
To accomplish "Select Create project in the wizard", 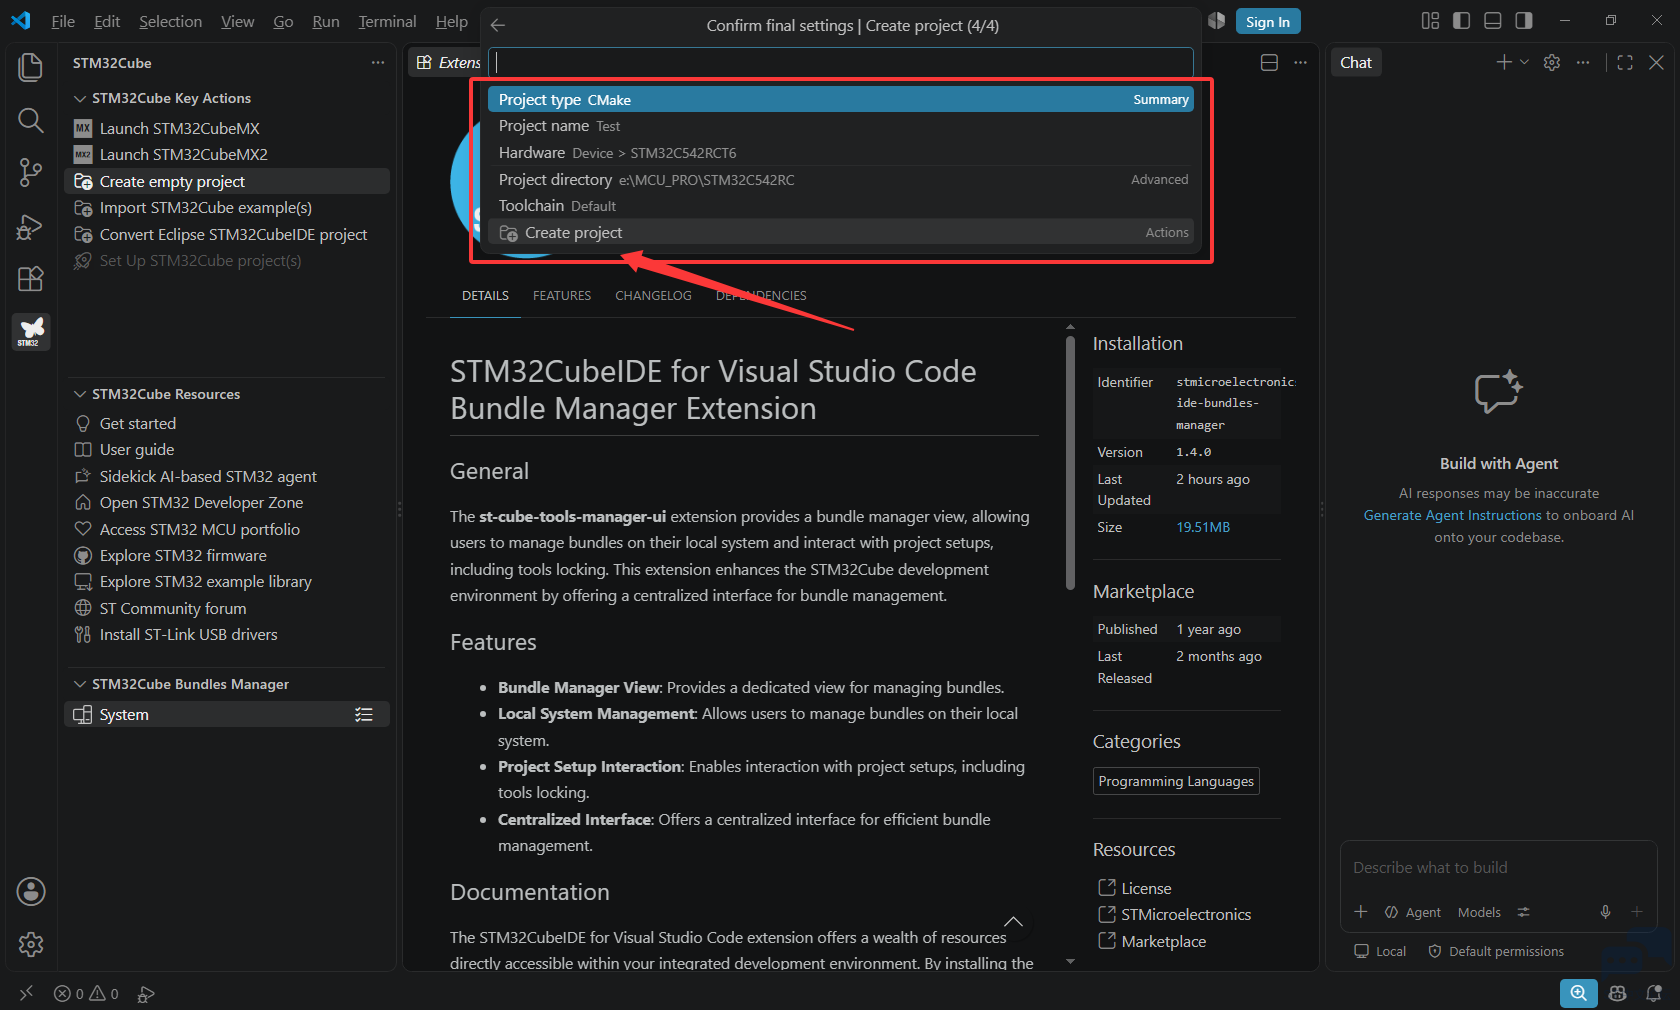I will coord(841,232).
